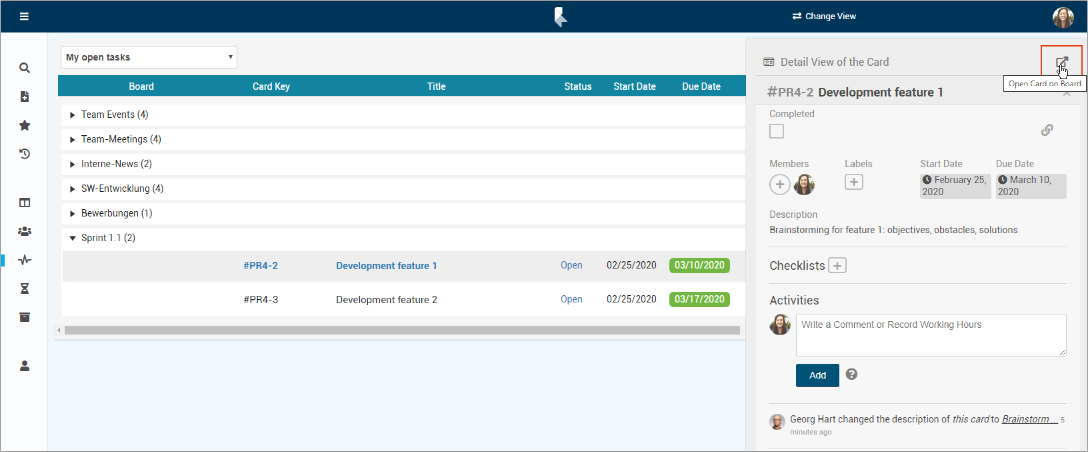Sort by Due Date column header

tap(701, 86)
